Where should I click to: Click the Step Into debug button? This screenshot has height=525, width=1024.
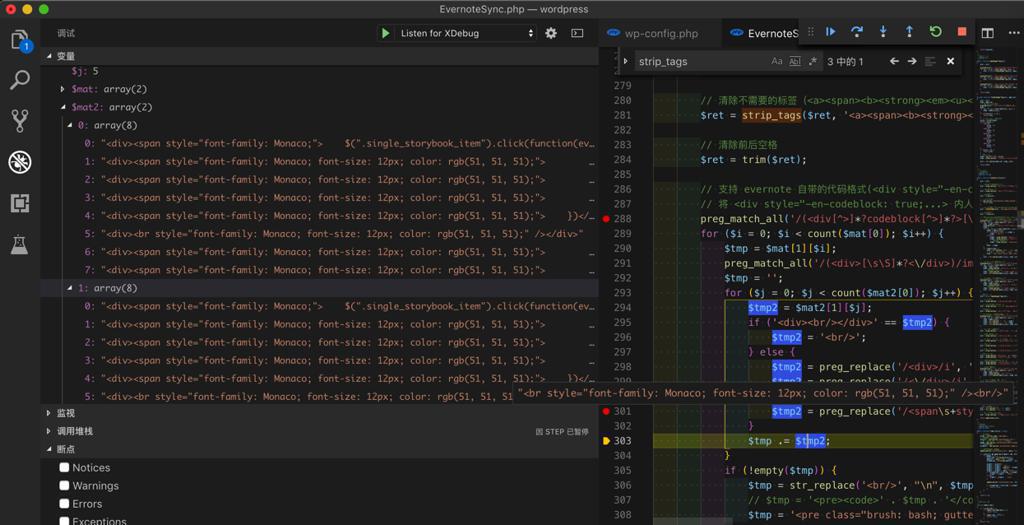pyautogui.click(x=883, y=32)
